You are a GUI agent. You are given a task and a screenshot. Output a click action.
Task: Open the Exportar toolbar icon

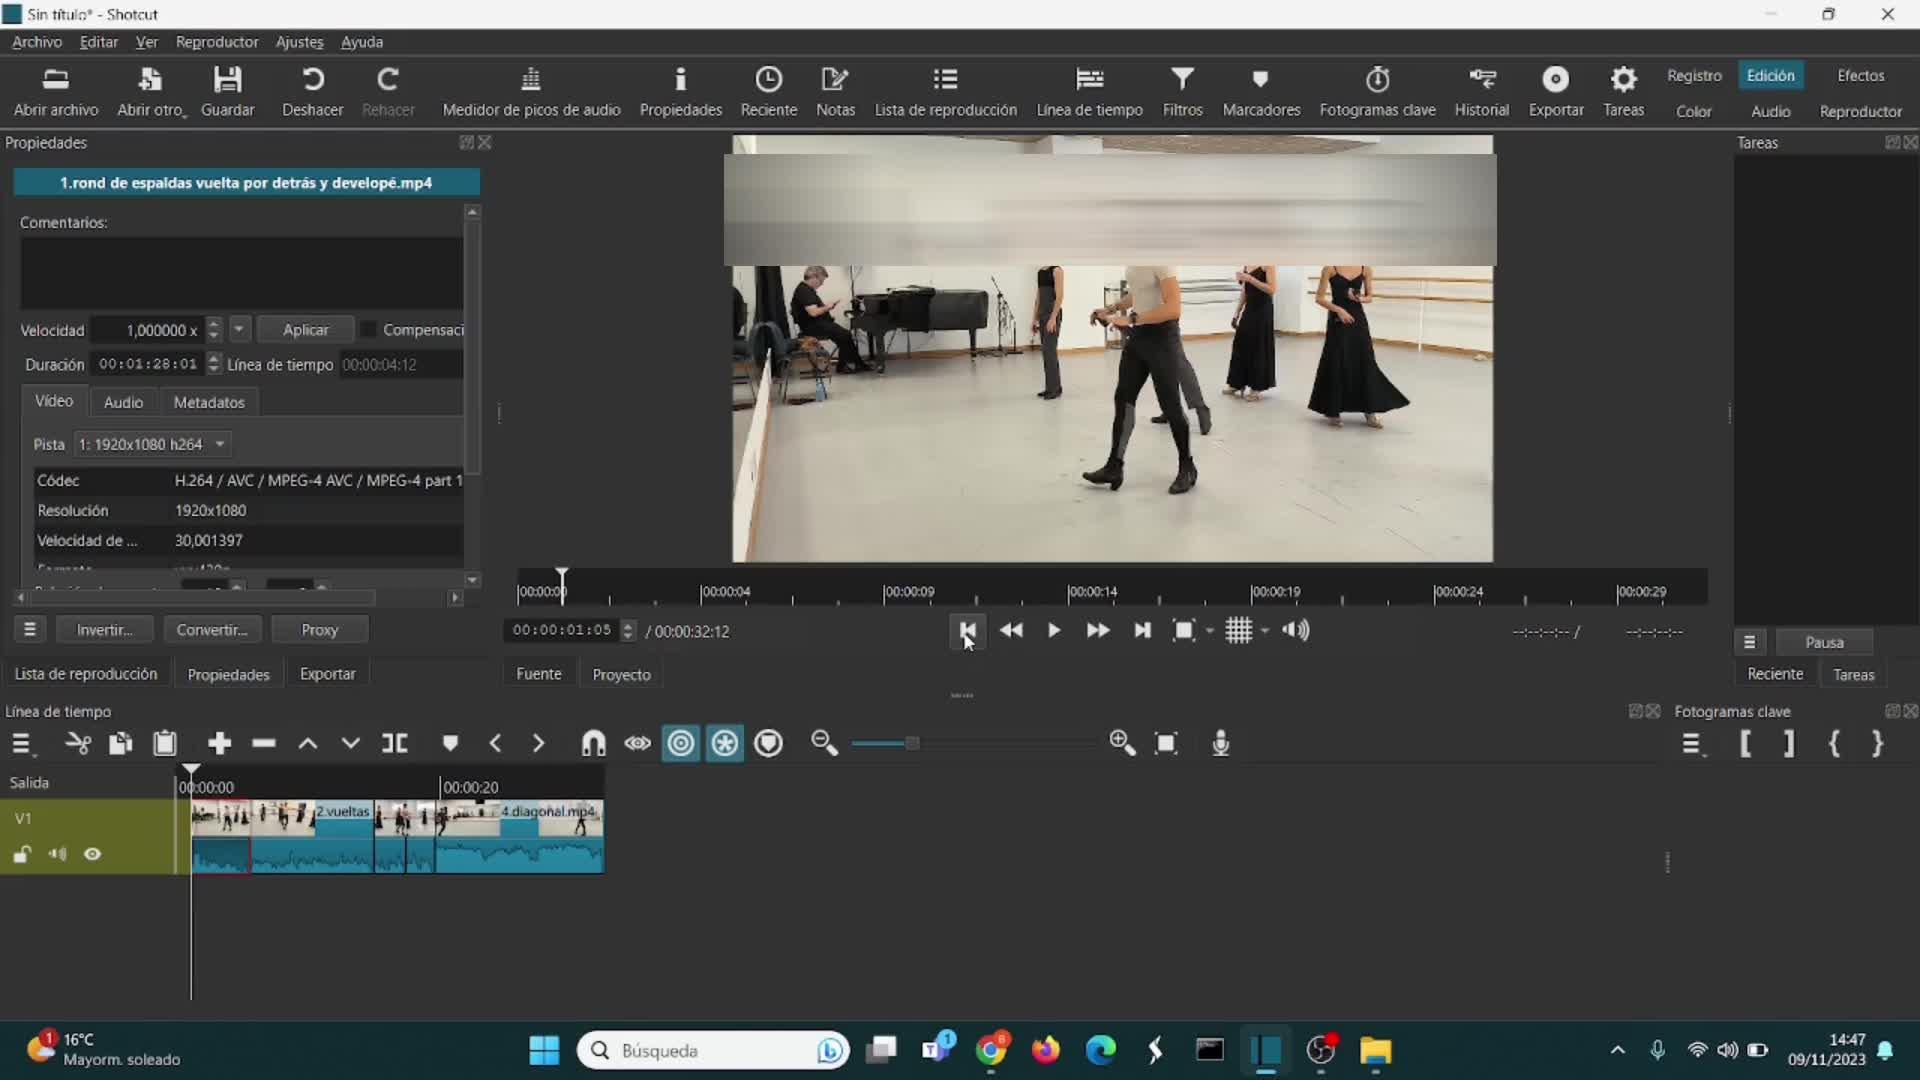pyautogui.click(x=1555, y=79)
